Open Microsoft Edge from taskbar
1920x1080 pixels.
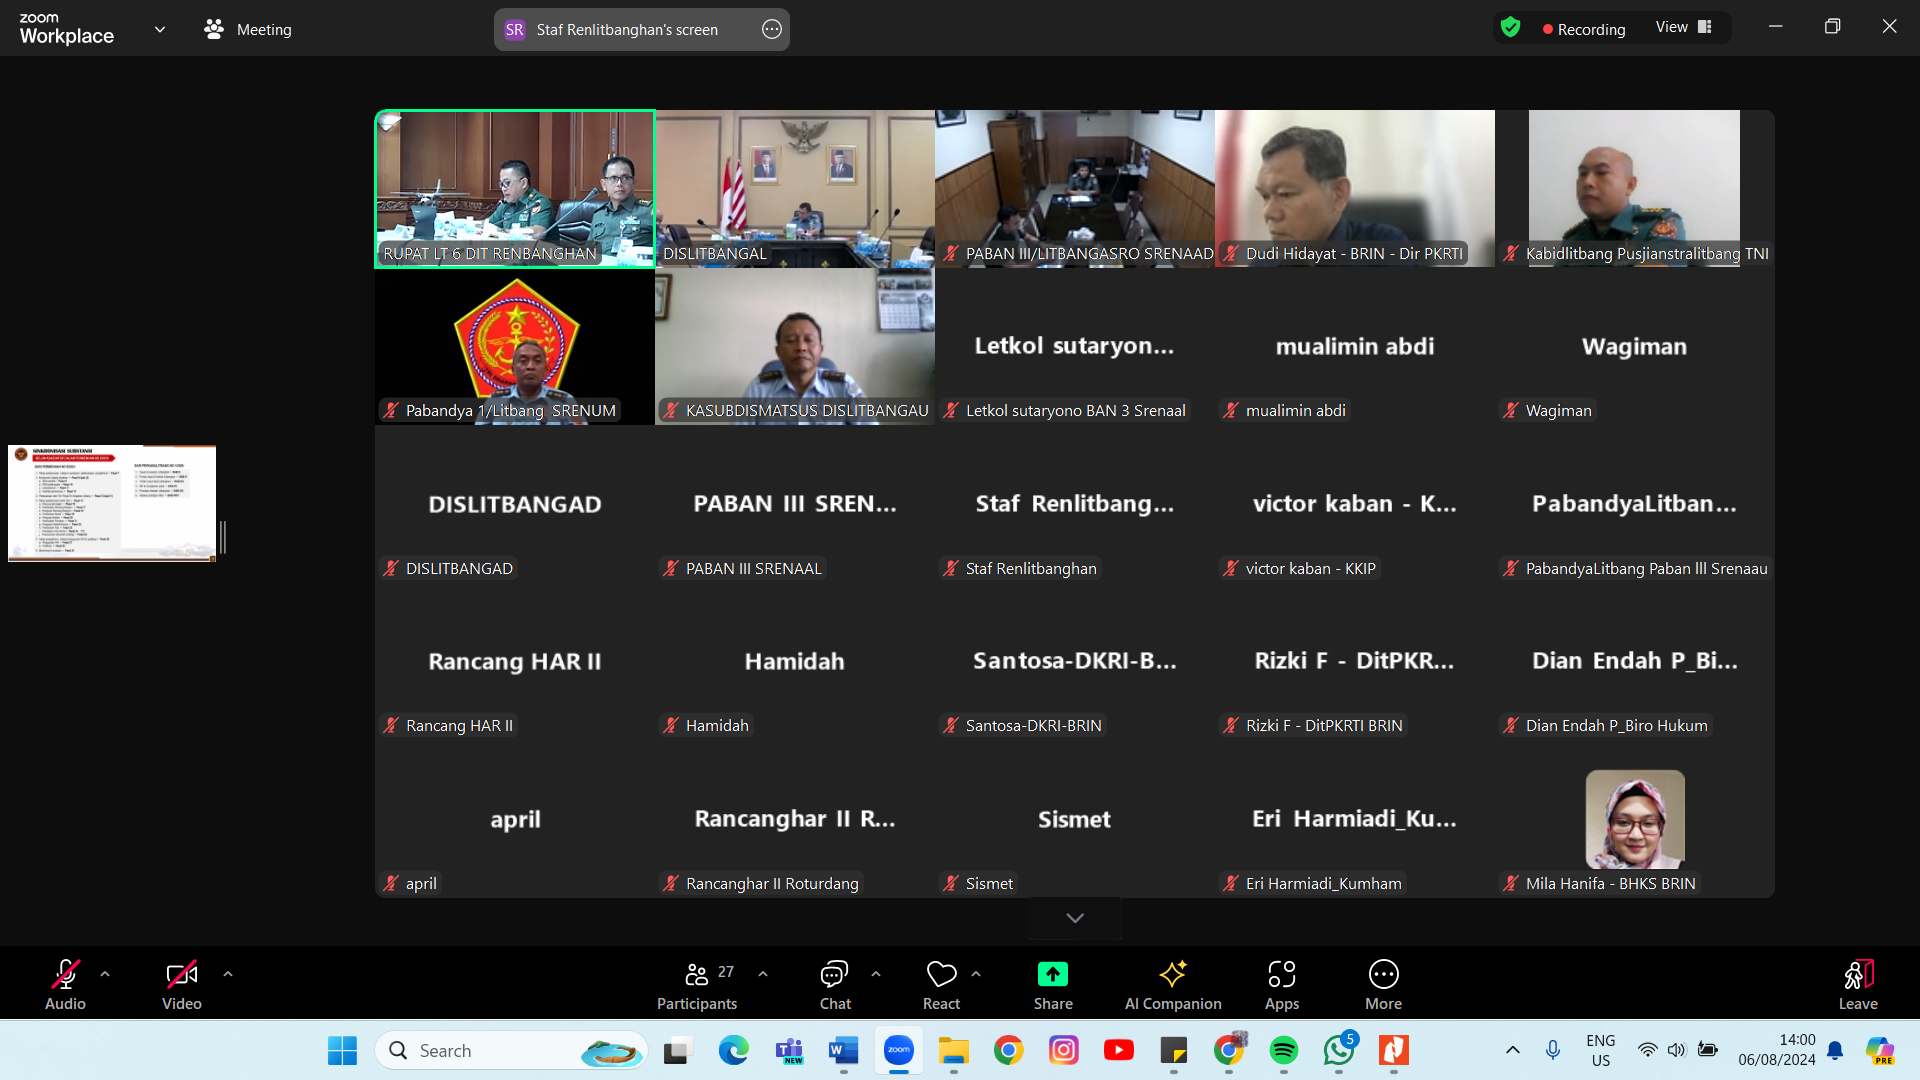pyautogui.click(x=733, y=1050)
